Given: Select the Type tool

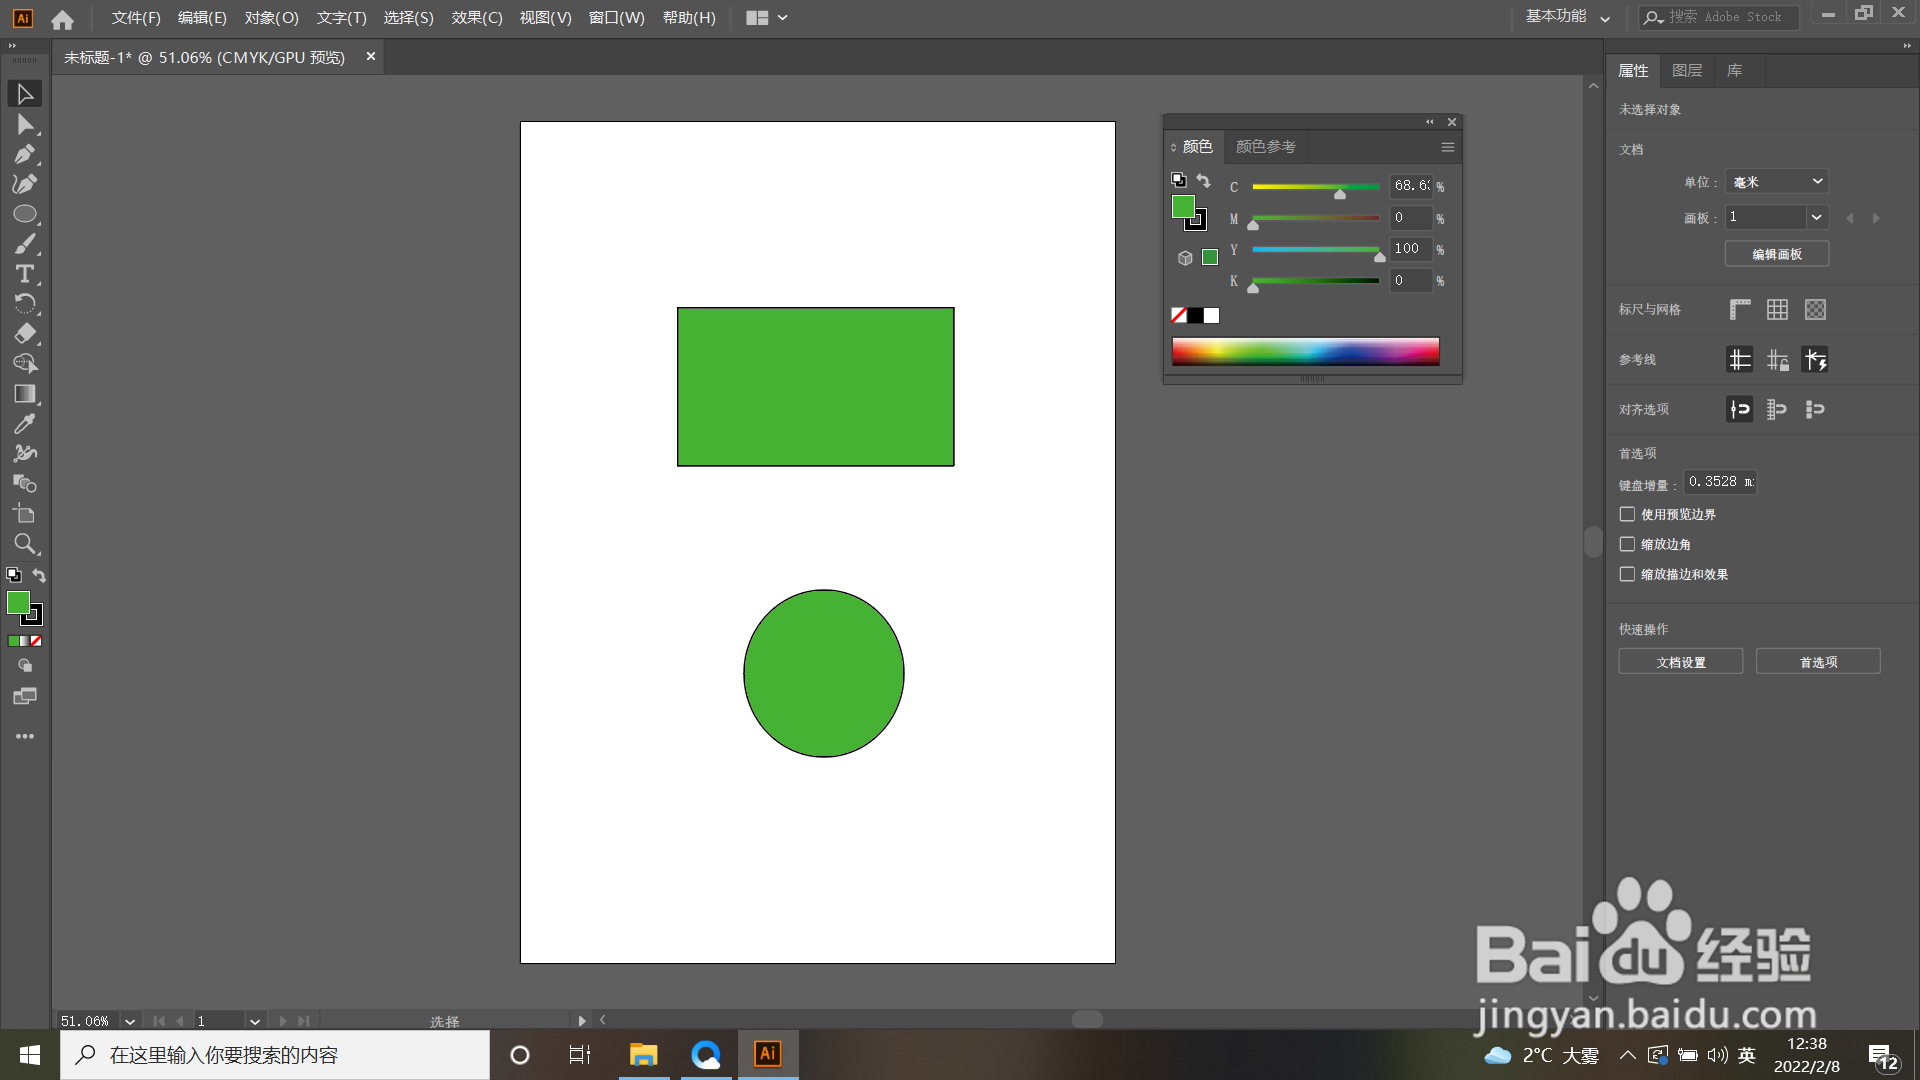Looking at the screenshot, I should click(25, 274).
